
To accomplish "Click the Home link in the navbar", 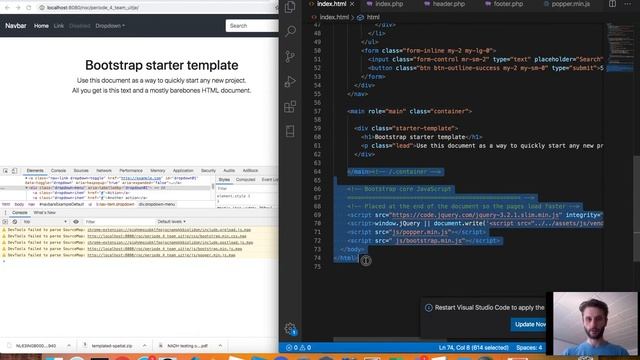I will pyautogui.click(x=41, y=26).
